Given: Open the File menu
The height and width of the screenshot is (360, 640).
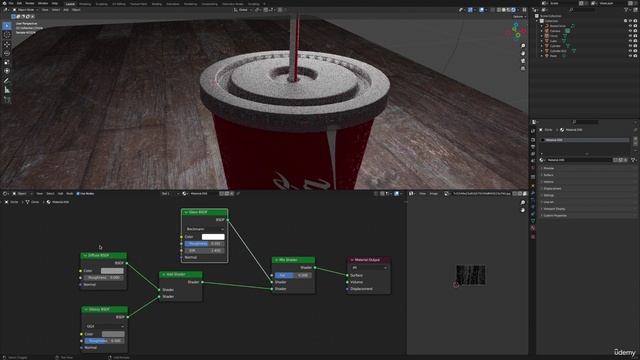Looking at the screenshot, I should [x=11, y=3].
